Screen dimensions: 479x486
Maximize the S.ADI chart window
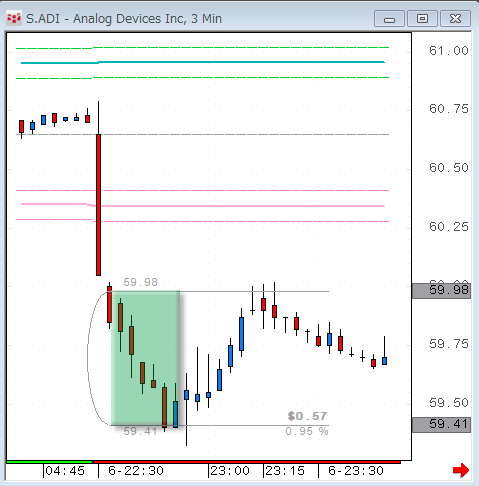(x=422, y=19)
